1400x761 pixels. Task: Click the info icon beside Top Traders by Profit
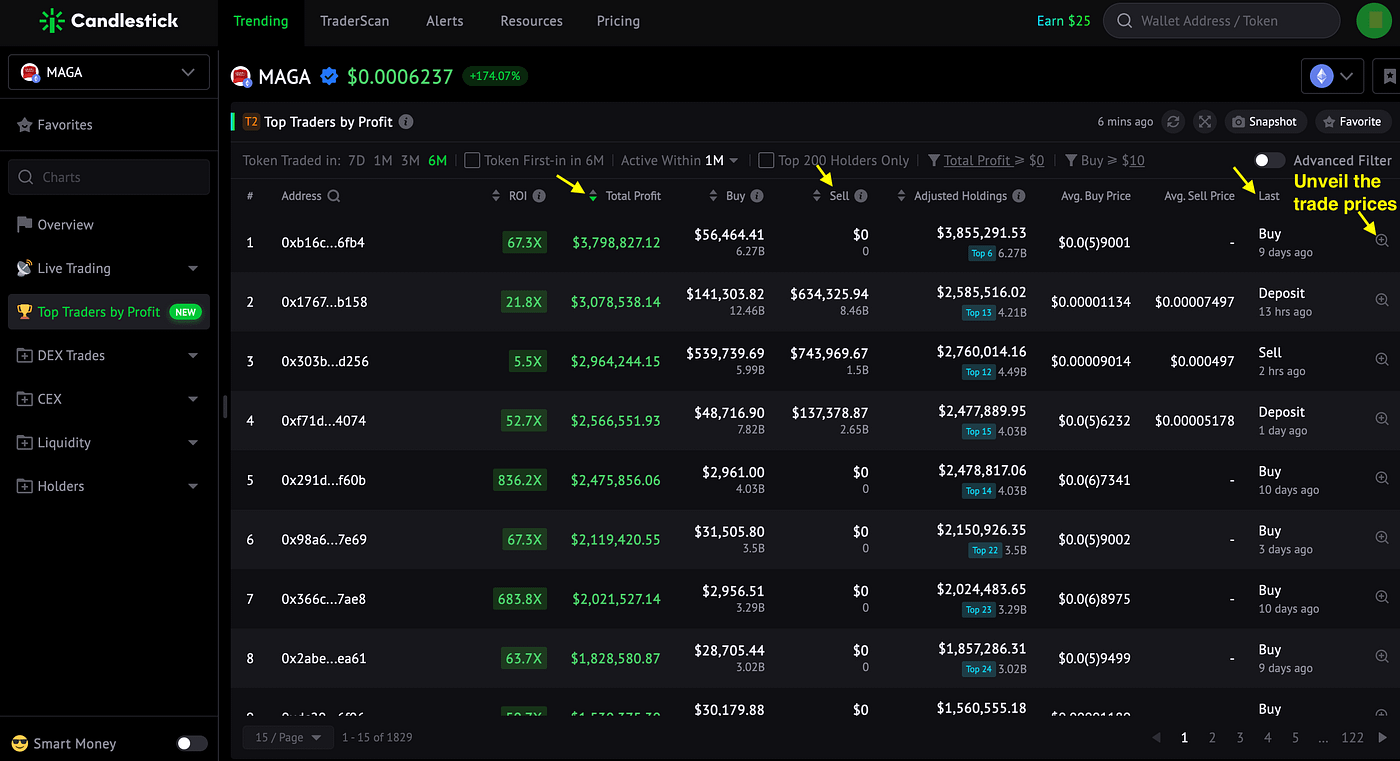(406, 122)
